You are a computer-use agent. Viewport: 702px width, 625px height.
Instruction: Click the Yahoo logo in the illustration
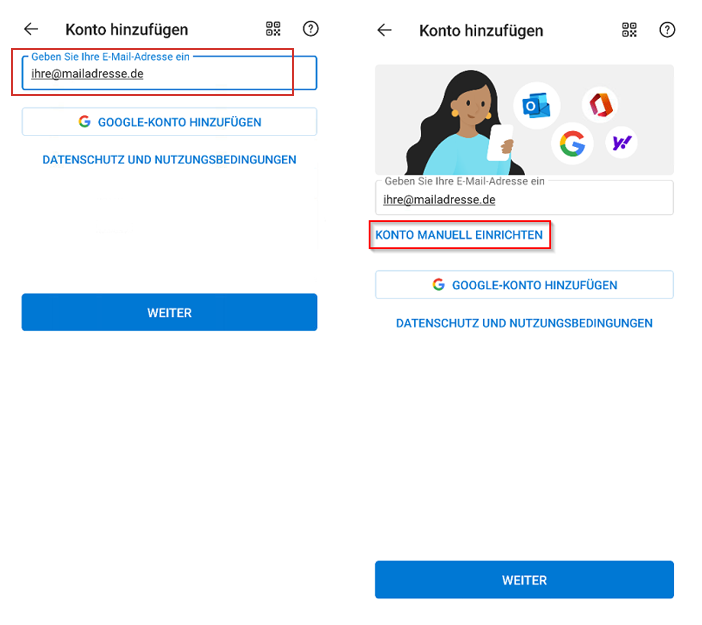pyautogui.click(x=621, y=143)
